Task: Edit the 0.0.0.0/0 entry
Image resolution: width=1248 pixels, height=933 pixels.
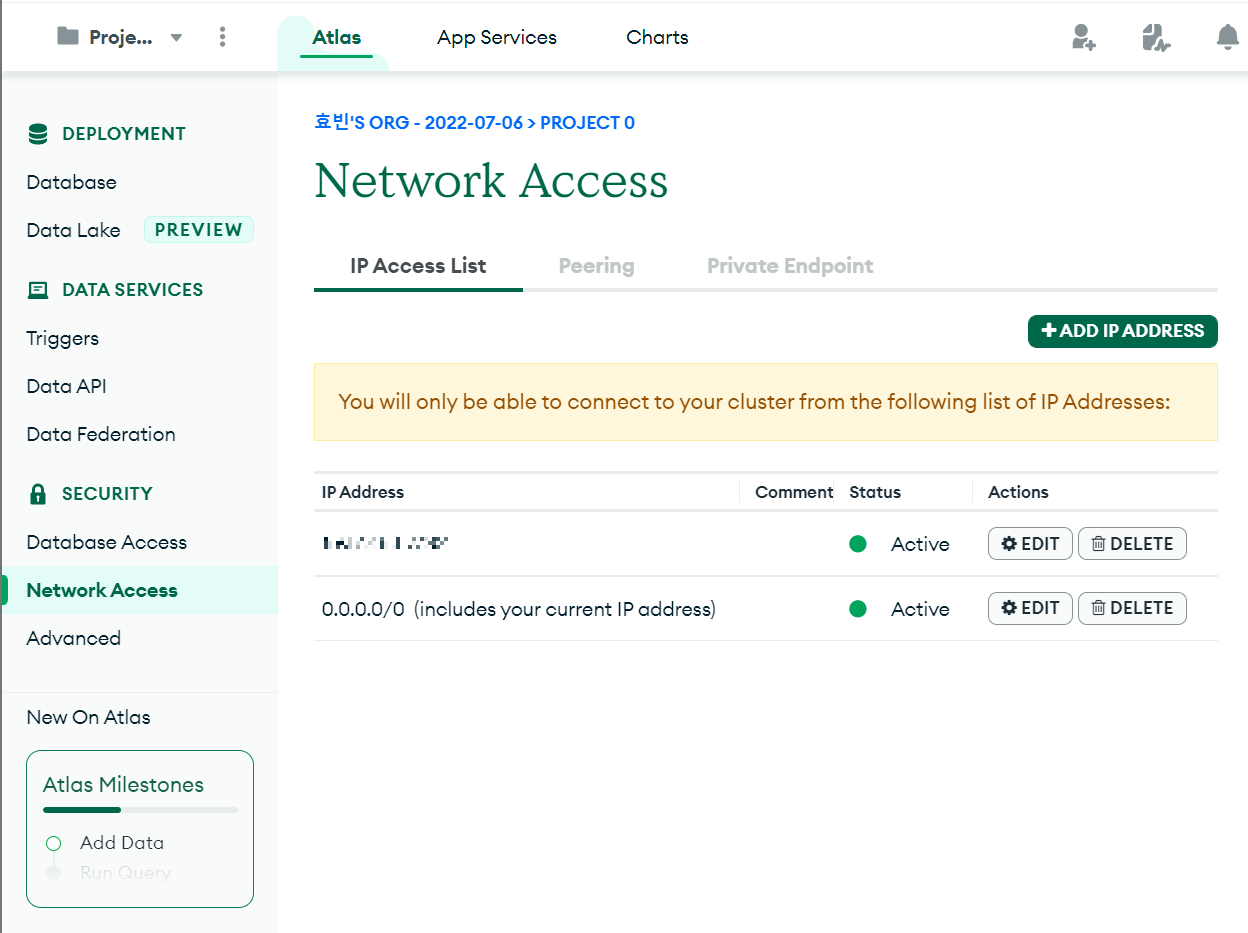Action: click(1030, 608)
